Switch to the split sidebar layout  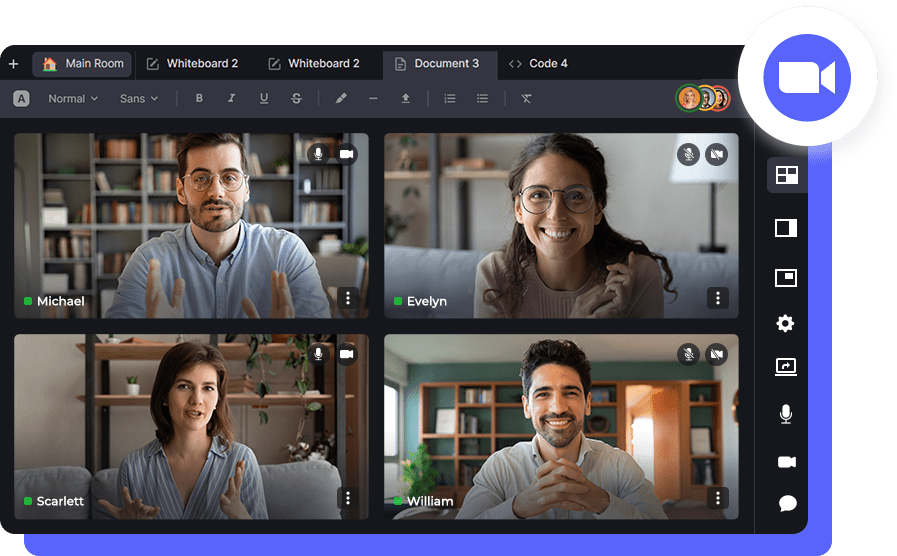pos(786,228)
